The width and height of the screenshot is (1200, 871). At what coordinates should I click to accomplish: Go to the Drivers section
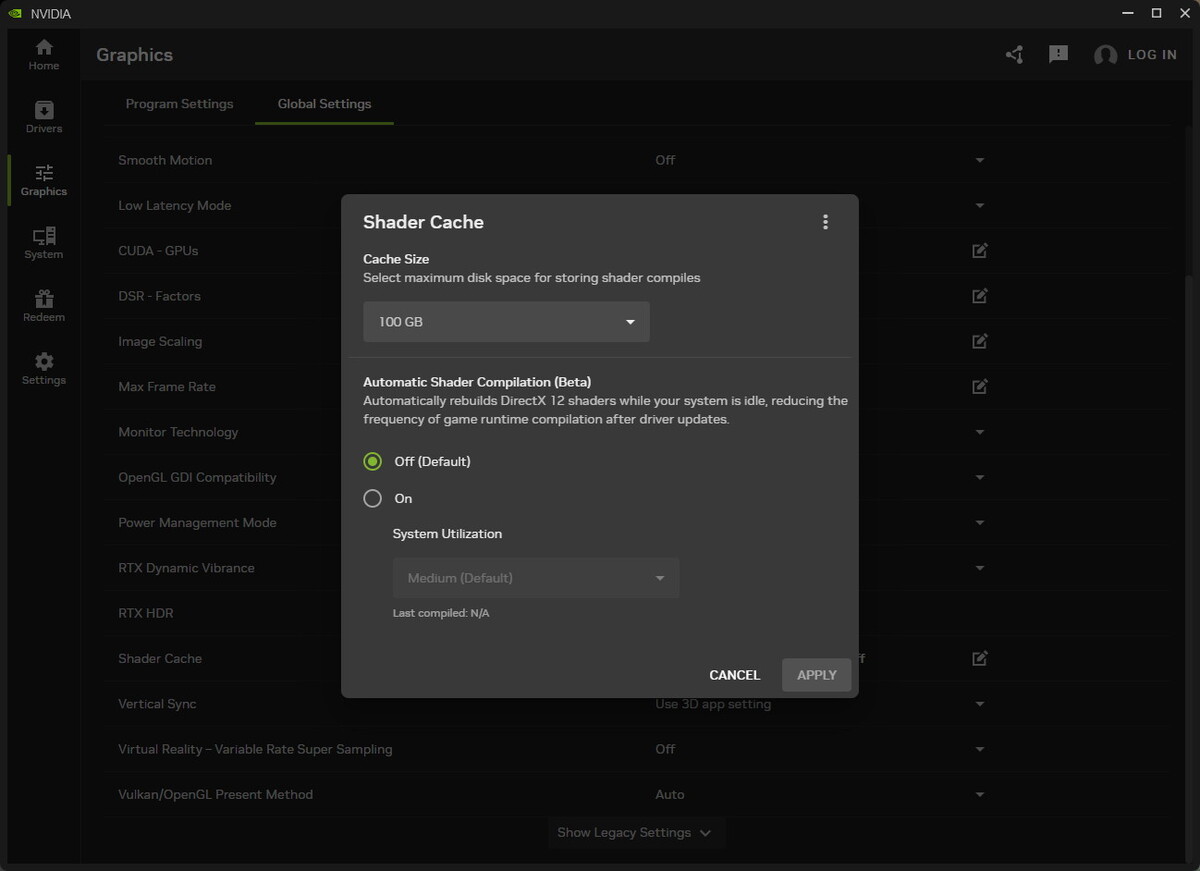coord(43,117)
